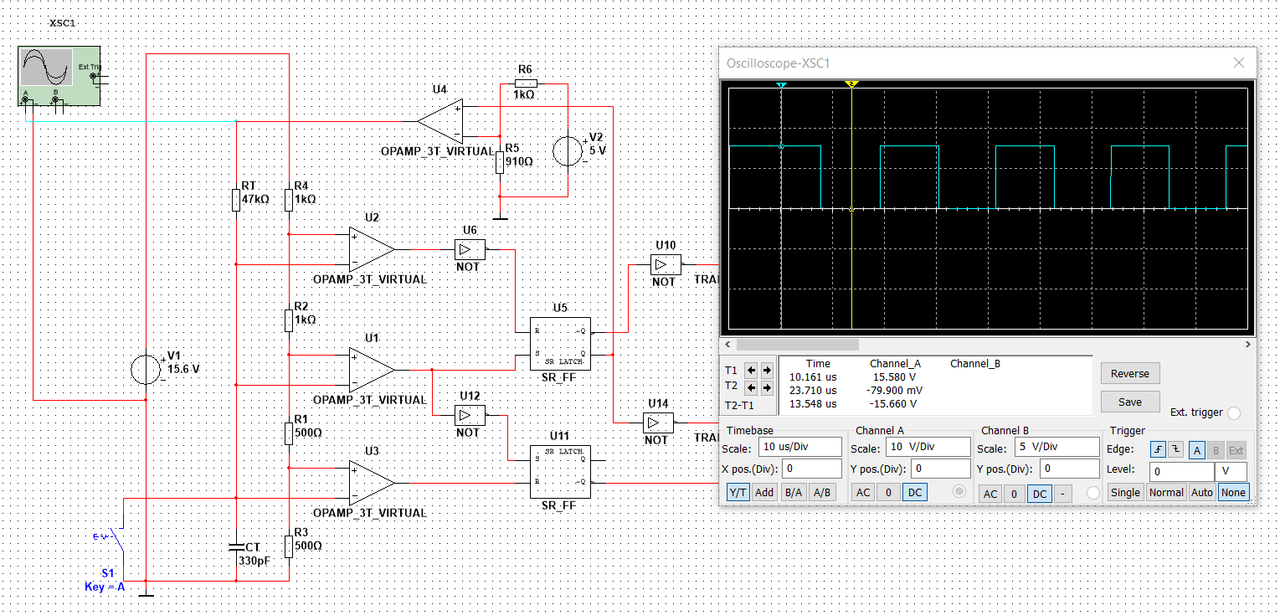Select rising edge trigger icon
Viewport: 1280px width, 614px height.
[1158, 450]
